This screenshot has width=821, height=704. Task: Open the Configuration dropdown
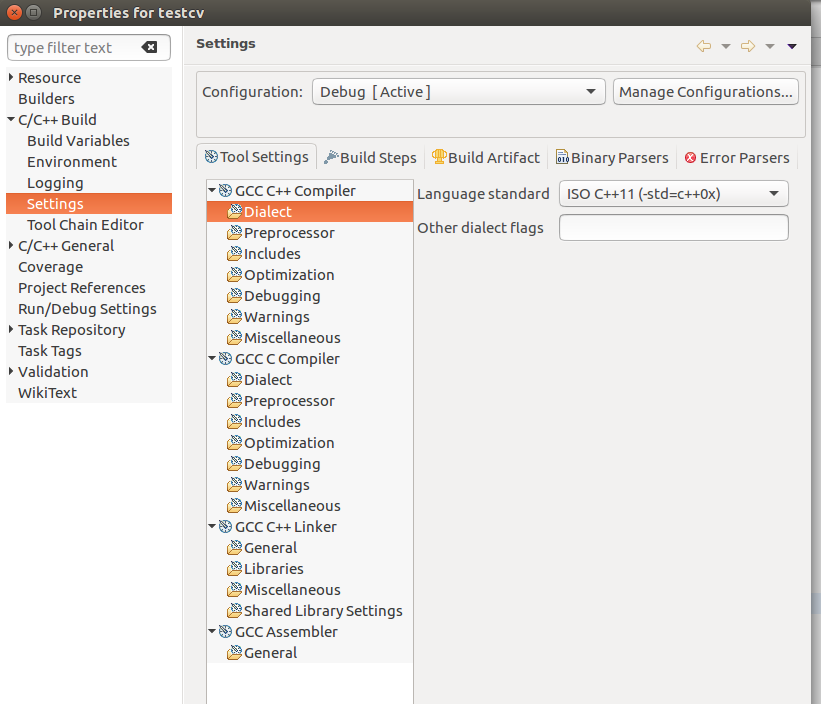(x=458, y=91)
